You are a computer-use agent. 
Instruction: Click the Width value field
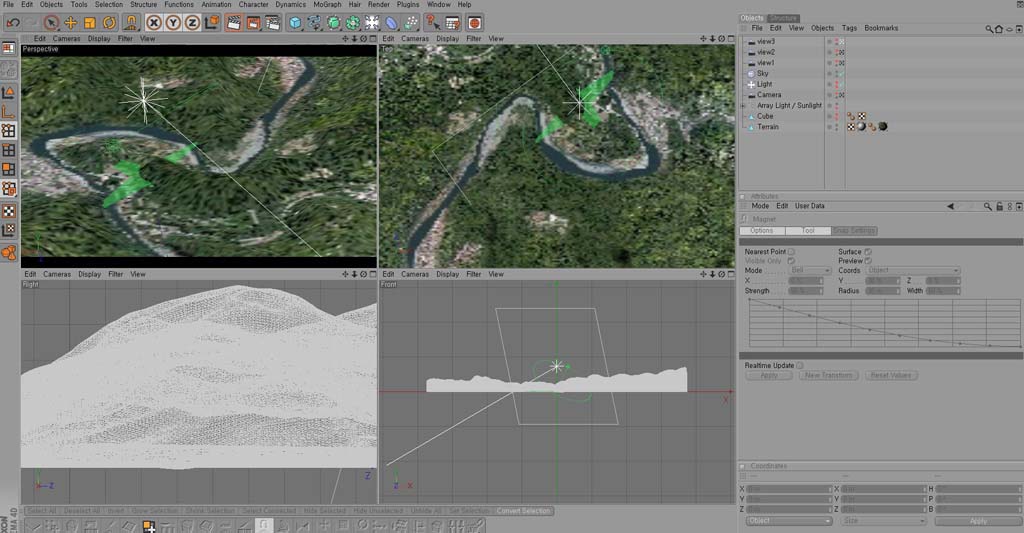pyautogui.click(x=943, y=291)
